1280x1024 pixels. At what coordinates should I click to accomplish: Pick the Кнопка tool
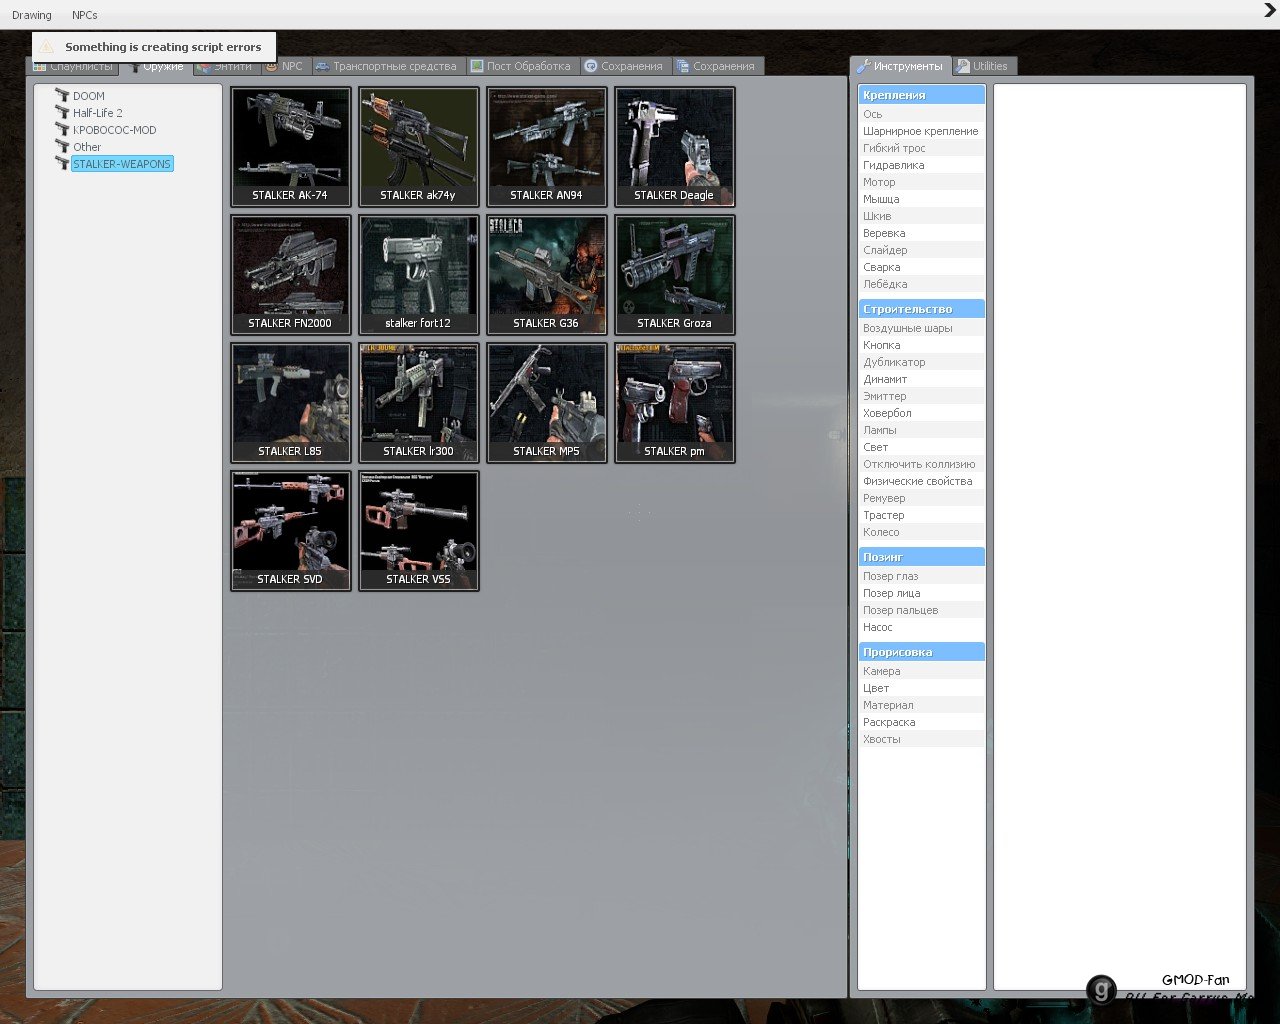tap(921, 345)
